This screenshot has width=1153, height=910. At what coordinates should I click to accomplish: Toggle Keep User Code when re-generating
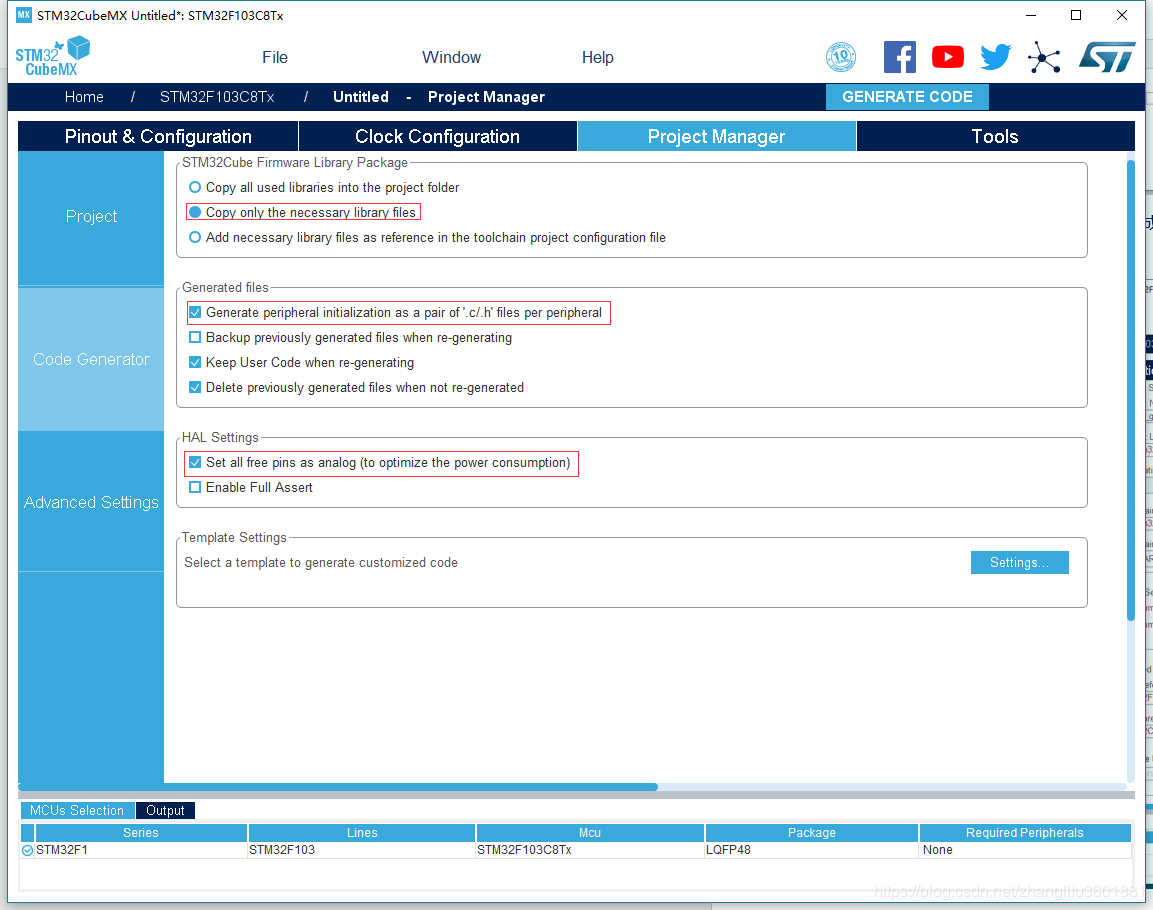[195, 362]
